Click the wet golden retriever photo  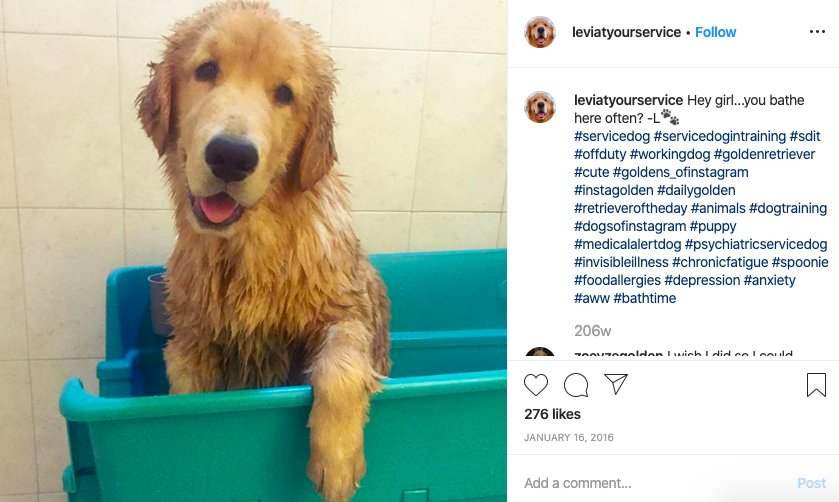(x=254, y=251)
